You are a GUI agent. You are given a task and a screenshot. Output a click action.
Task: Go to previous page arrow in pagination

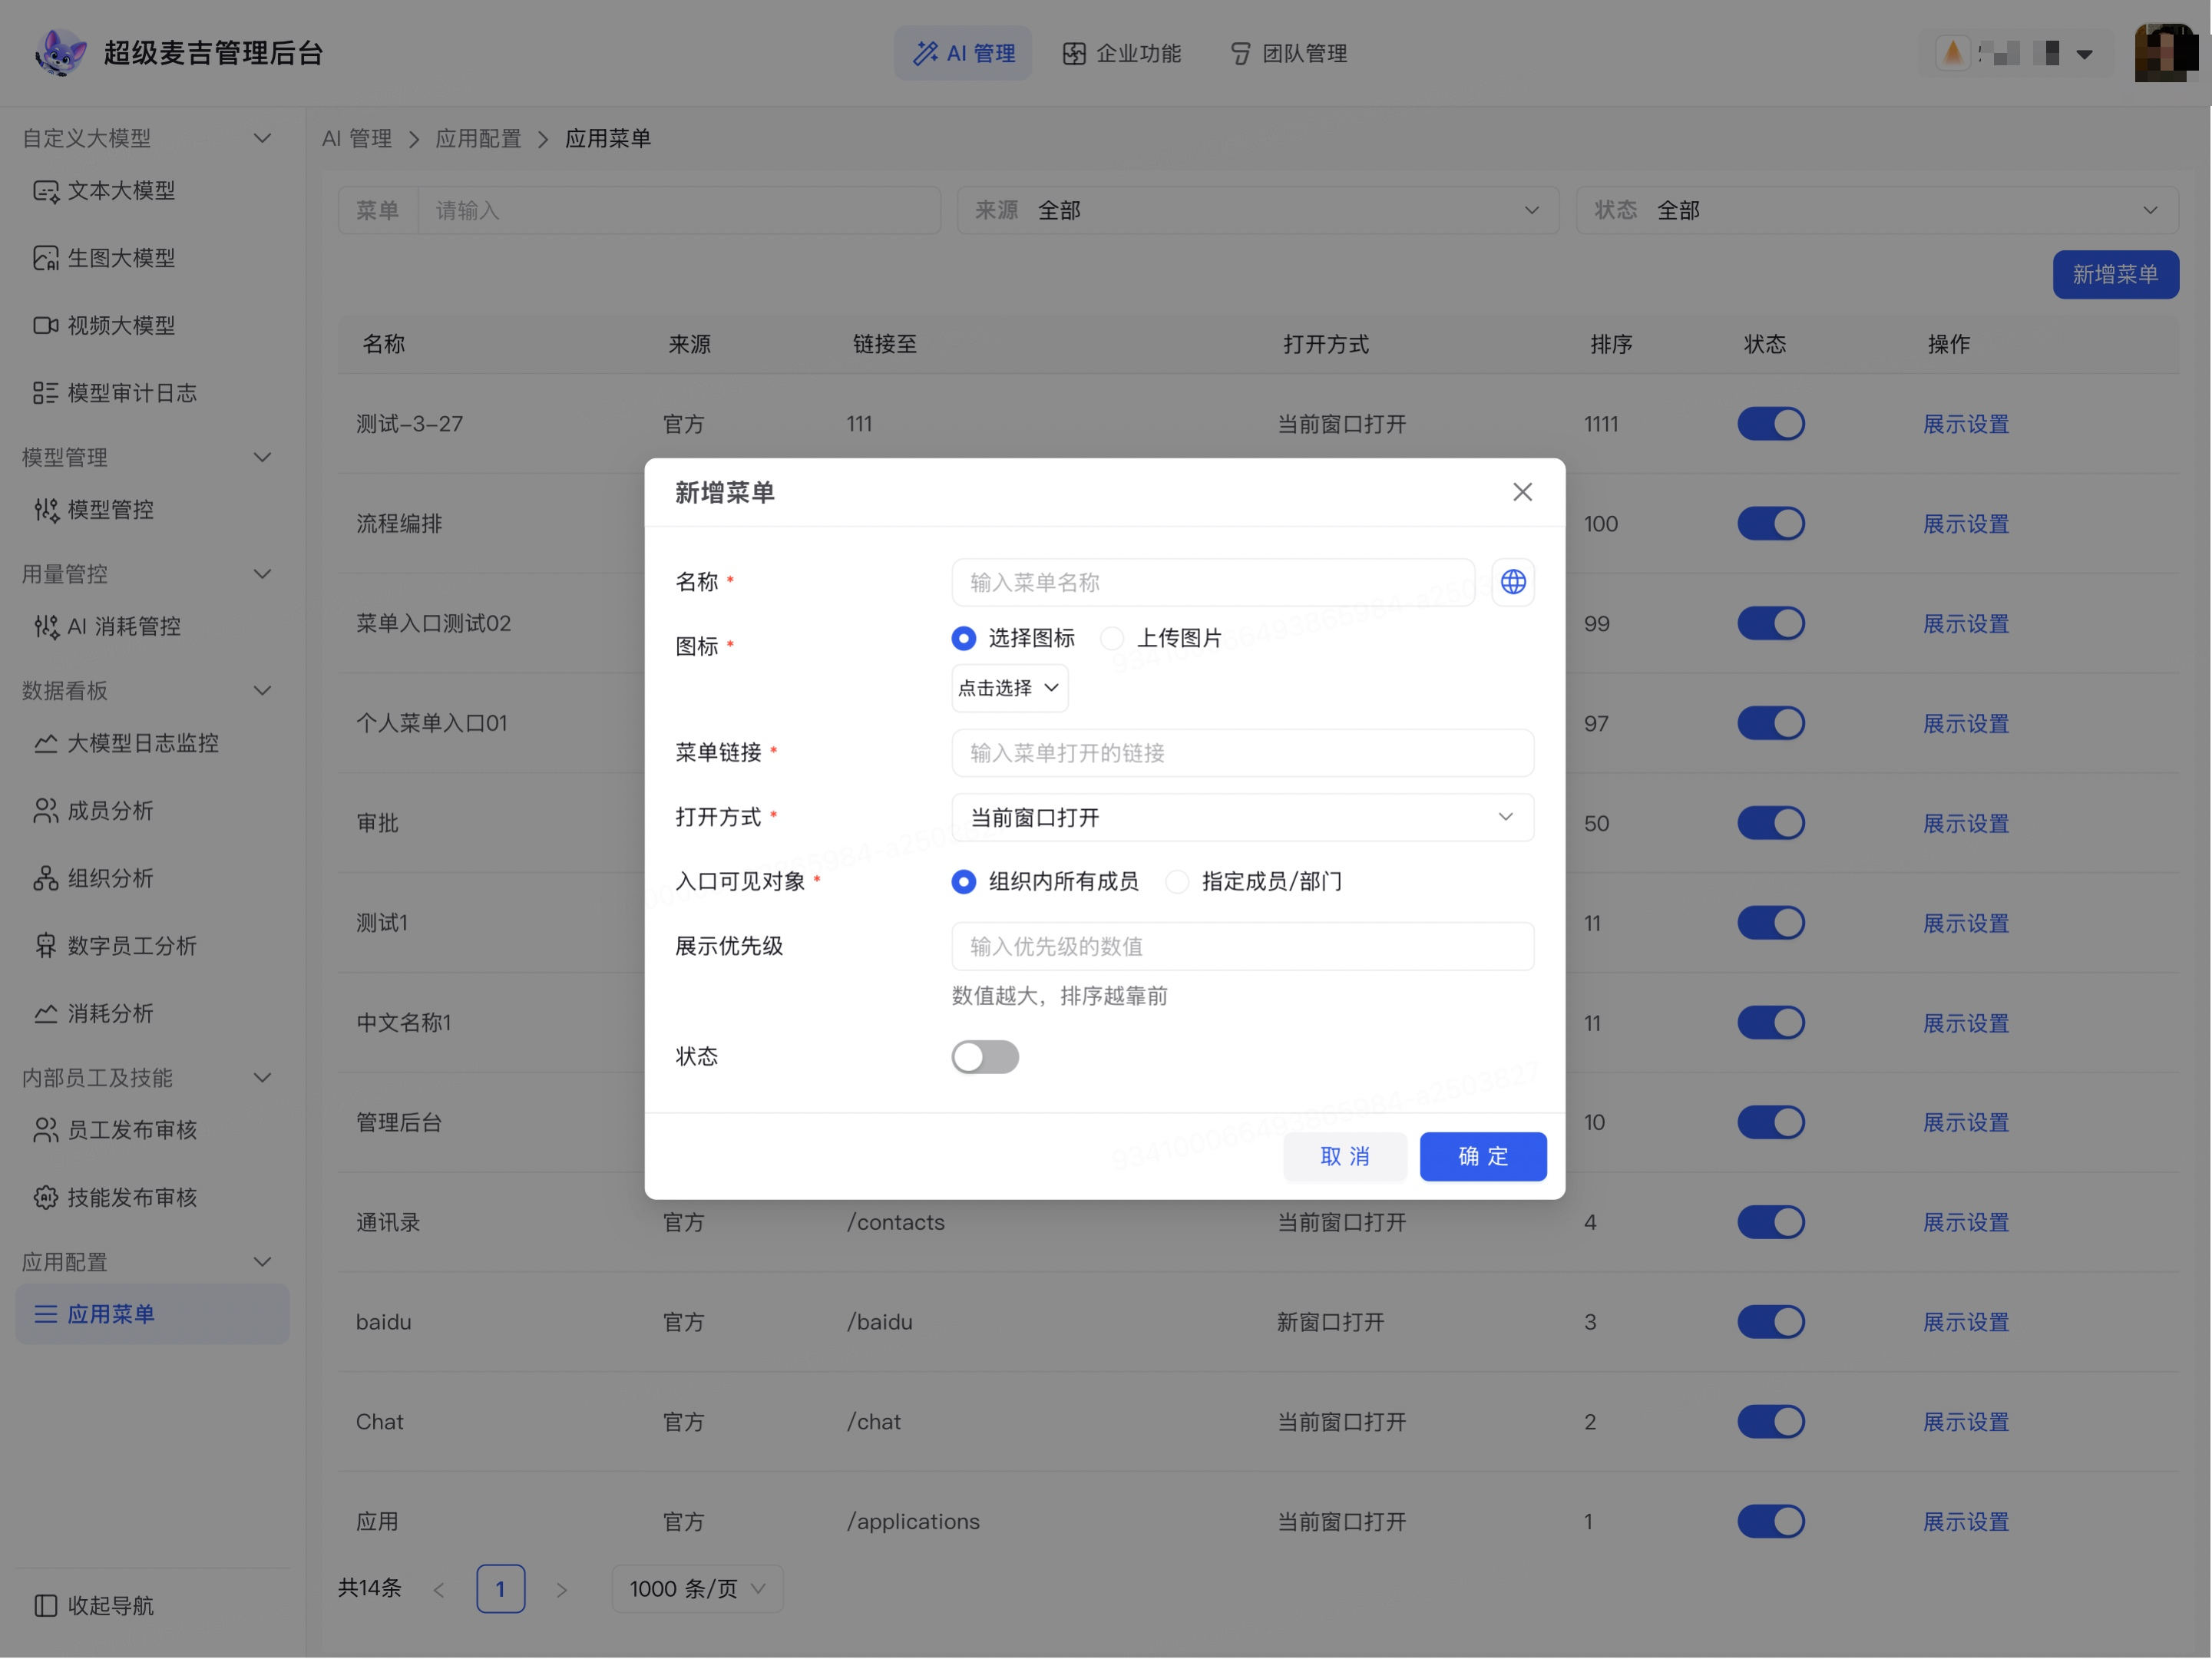(x=438, y=1590)
